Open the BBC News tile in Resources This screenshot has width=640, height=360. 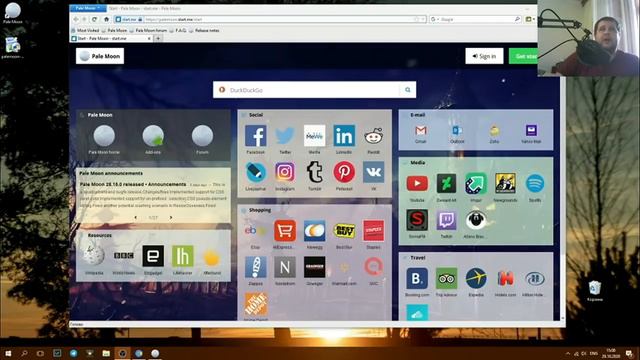(123, 256)
